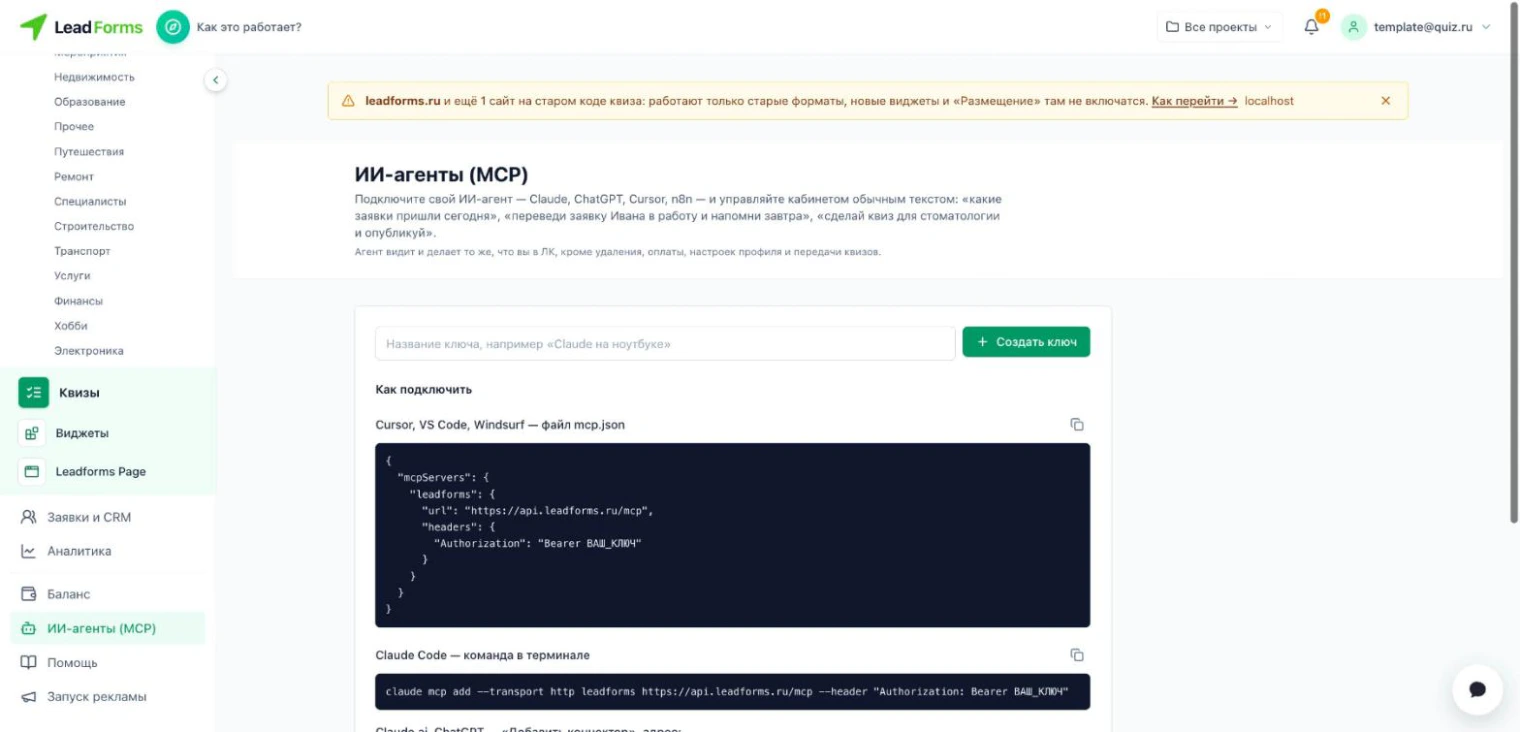Collapse the sidebar with arrow button
Image resolution: width=1520 pixels, height=732 pixels.
(x=215, y=80)
